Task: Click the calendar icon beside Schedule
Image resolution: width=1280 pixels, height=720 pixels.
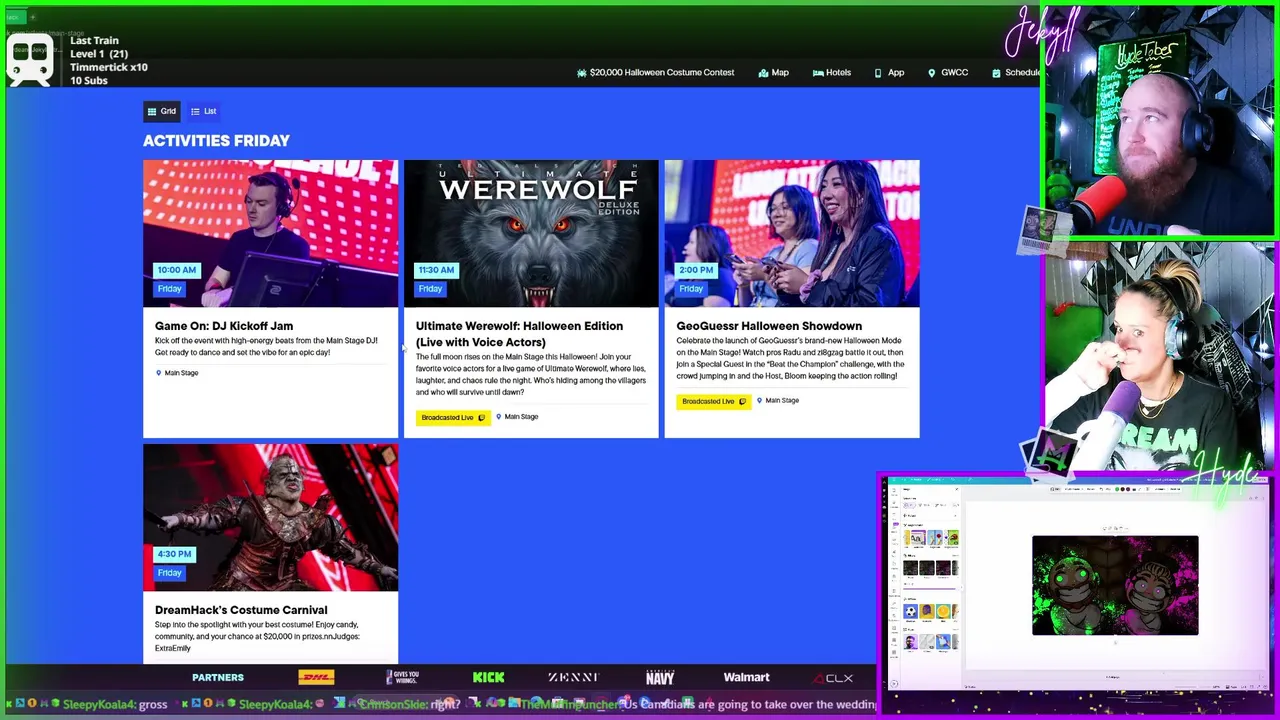Action: point(996,73)
